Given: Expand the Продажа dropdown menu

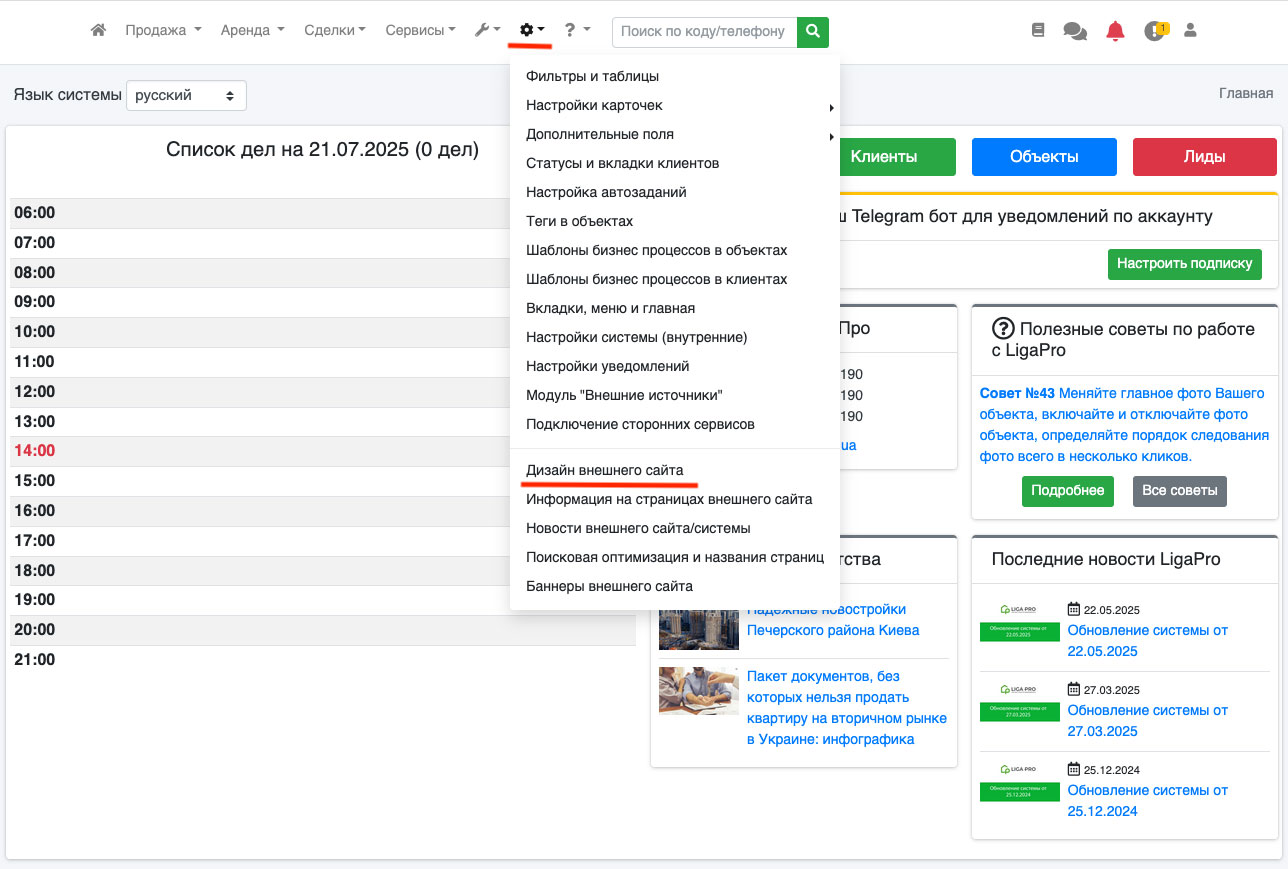Looking at the screenshot, I should coord(163,31).
